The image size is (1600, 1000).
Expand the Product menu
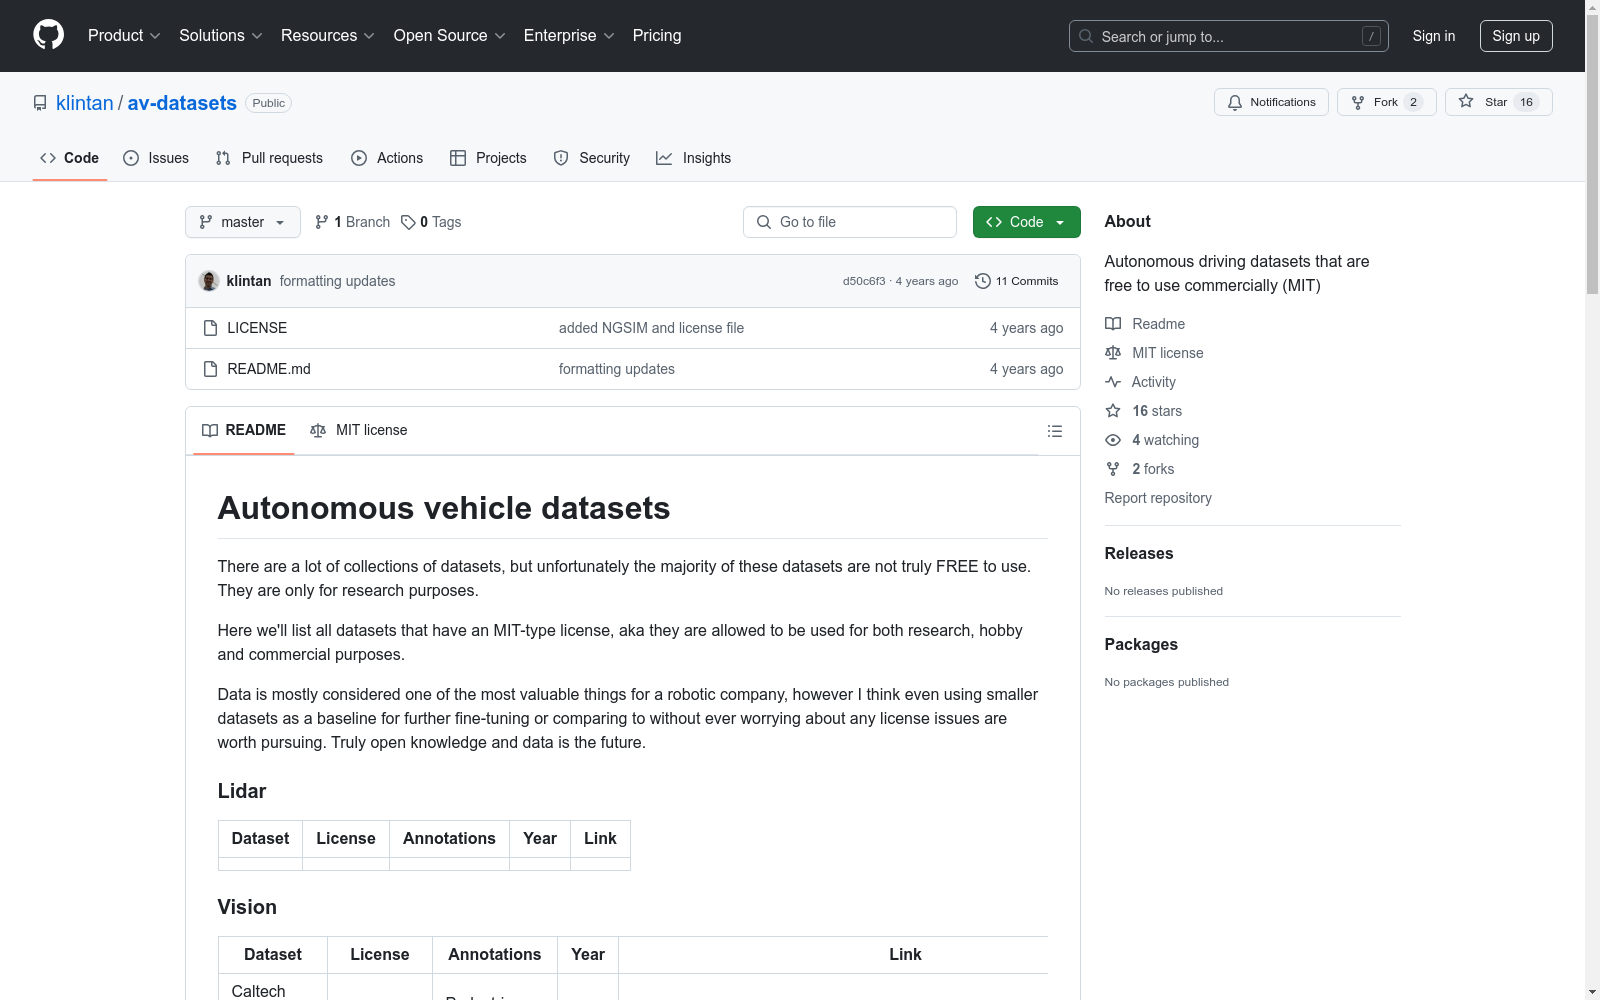pyautogui.click(x=124, y=35)
